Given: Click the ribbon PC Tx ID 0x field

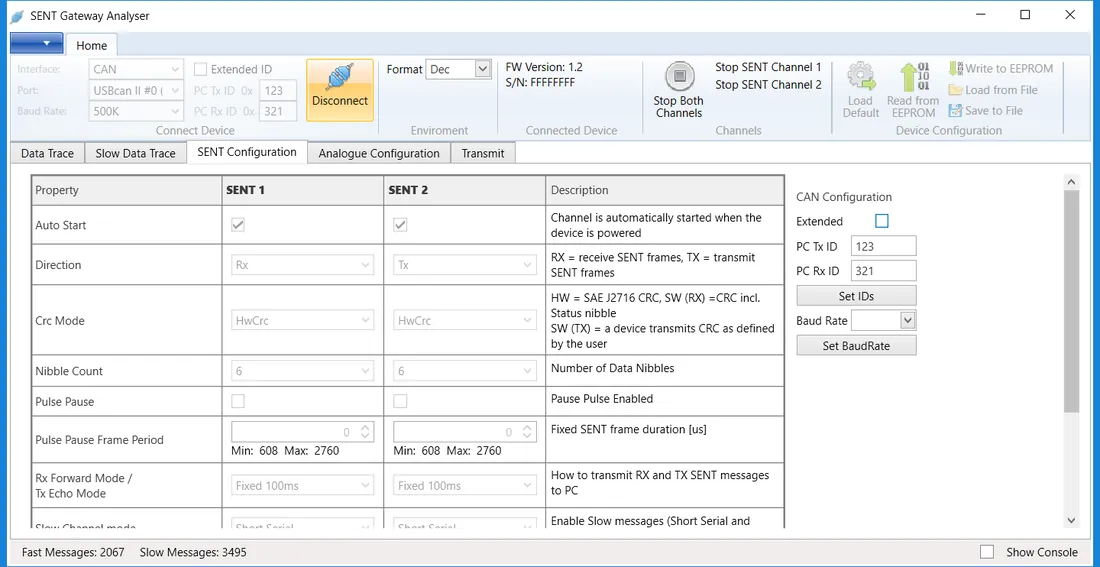Looking at the screenshot, I should [278, 90].
